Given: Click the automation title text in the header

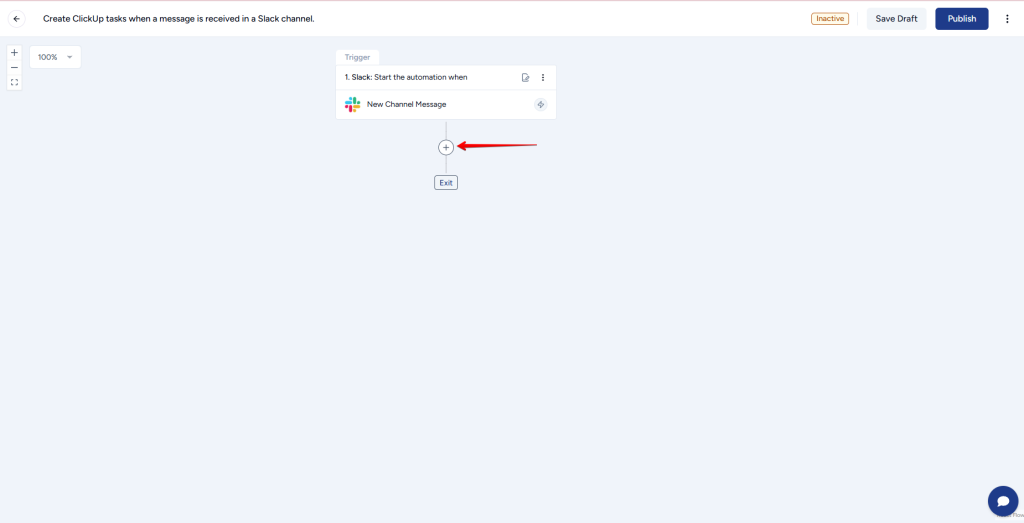Looking at the screenshot, I should 178,19.
